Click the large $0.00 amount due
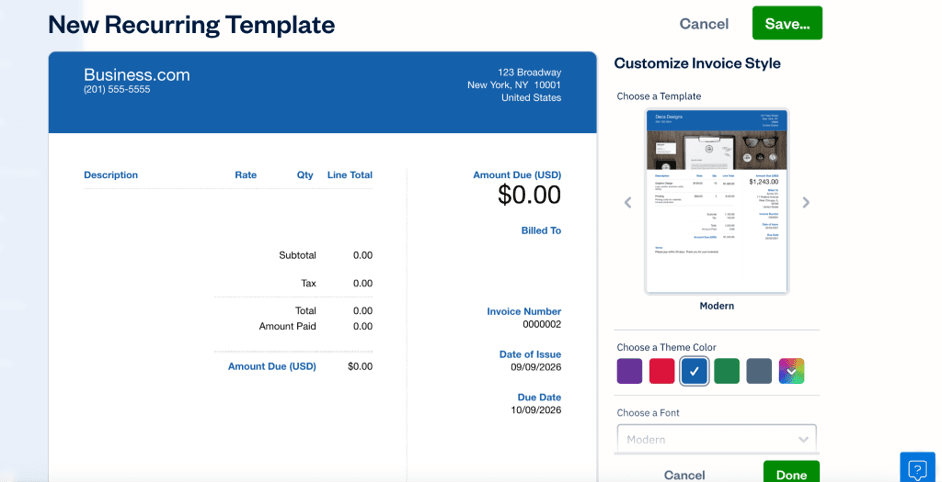942x482 pixels. (529, 195)
